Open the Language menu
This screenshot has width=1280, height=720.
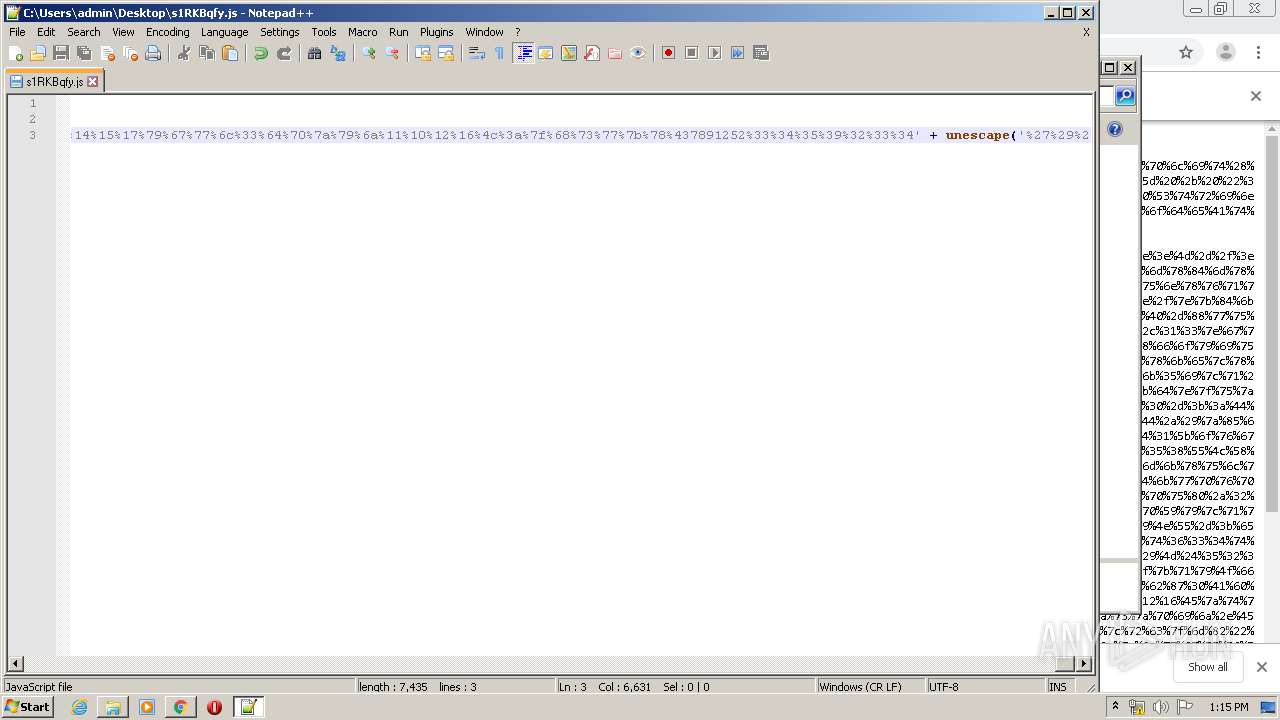coord(224,32)
